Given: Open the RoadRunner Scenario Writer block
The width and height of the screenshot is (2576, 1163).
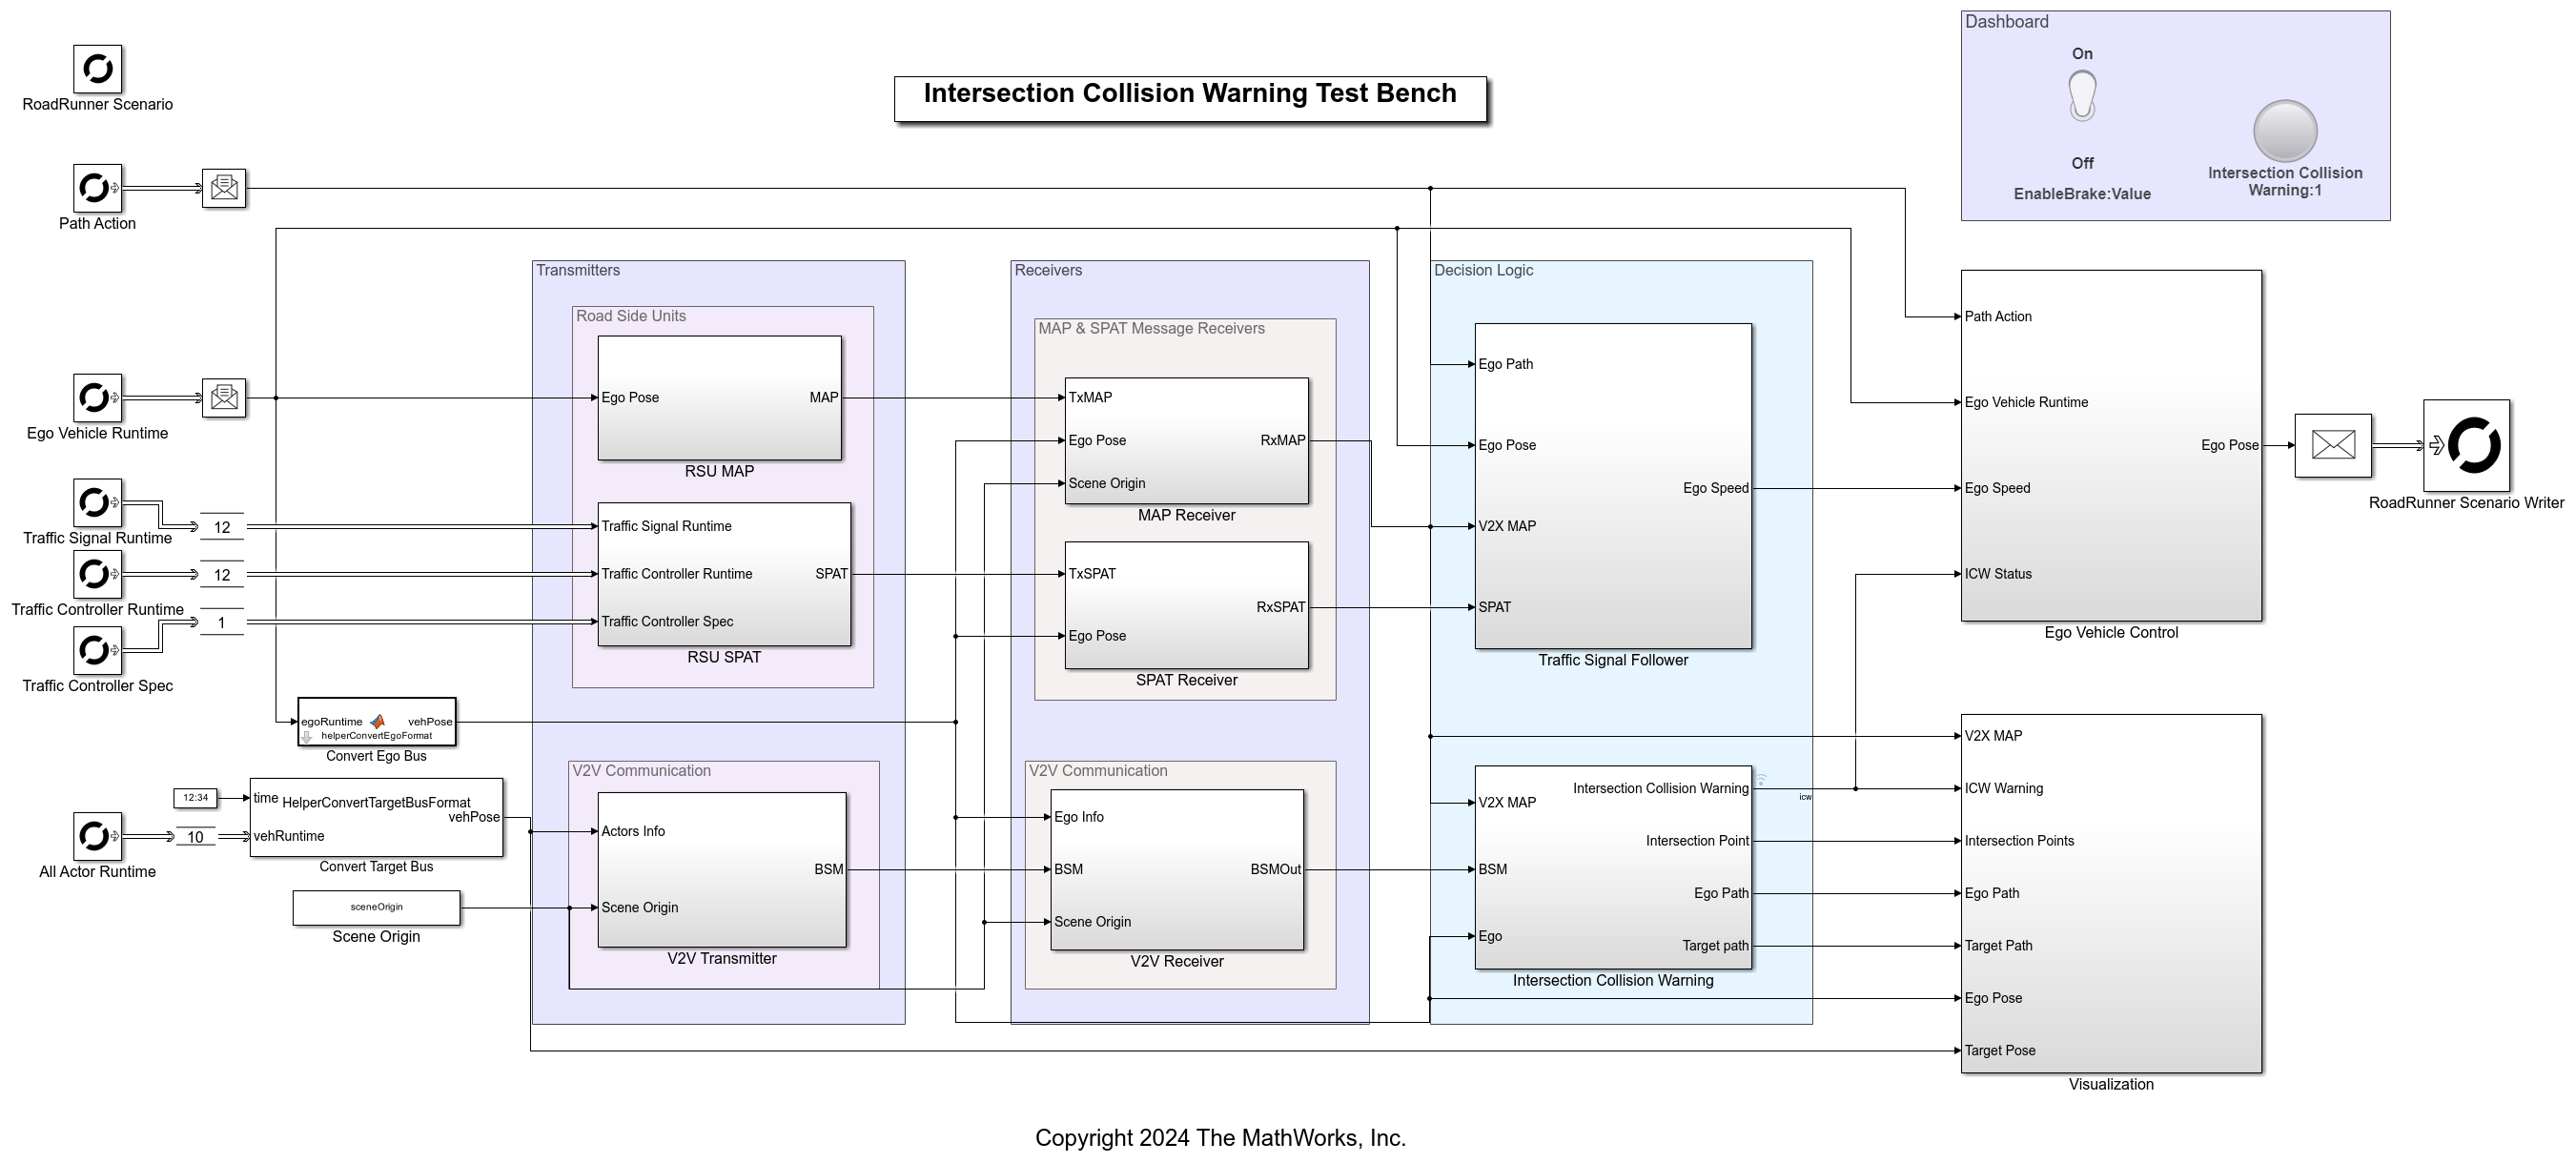Looking at the screenshot, I should 2467,447.
